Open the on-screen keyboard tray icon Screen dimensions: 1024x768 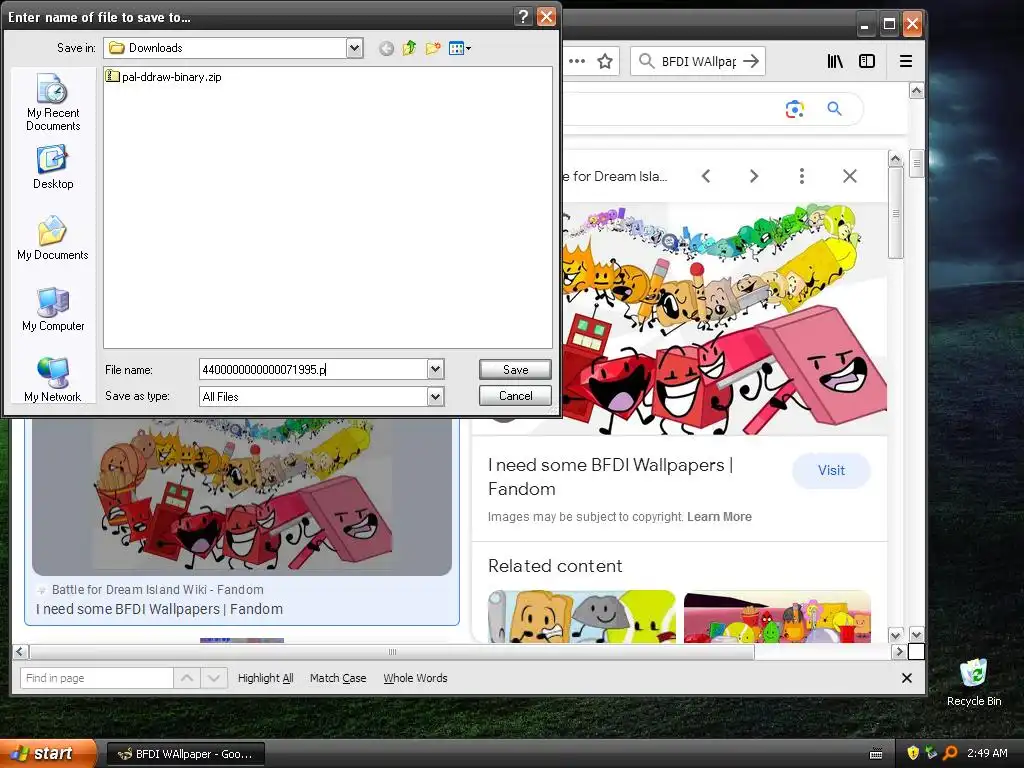(x=876, y=754)
